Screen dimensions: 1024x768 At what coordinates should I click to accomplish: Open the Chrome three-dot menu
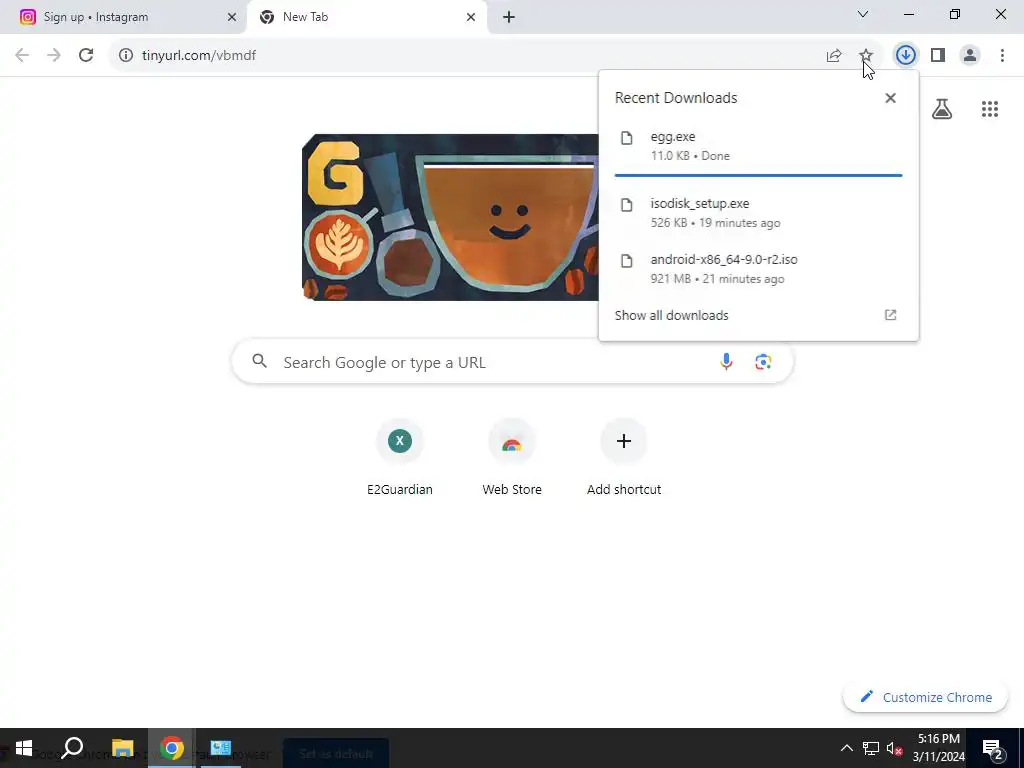pyautogui.click(x=1002, y=55)
